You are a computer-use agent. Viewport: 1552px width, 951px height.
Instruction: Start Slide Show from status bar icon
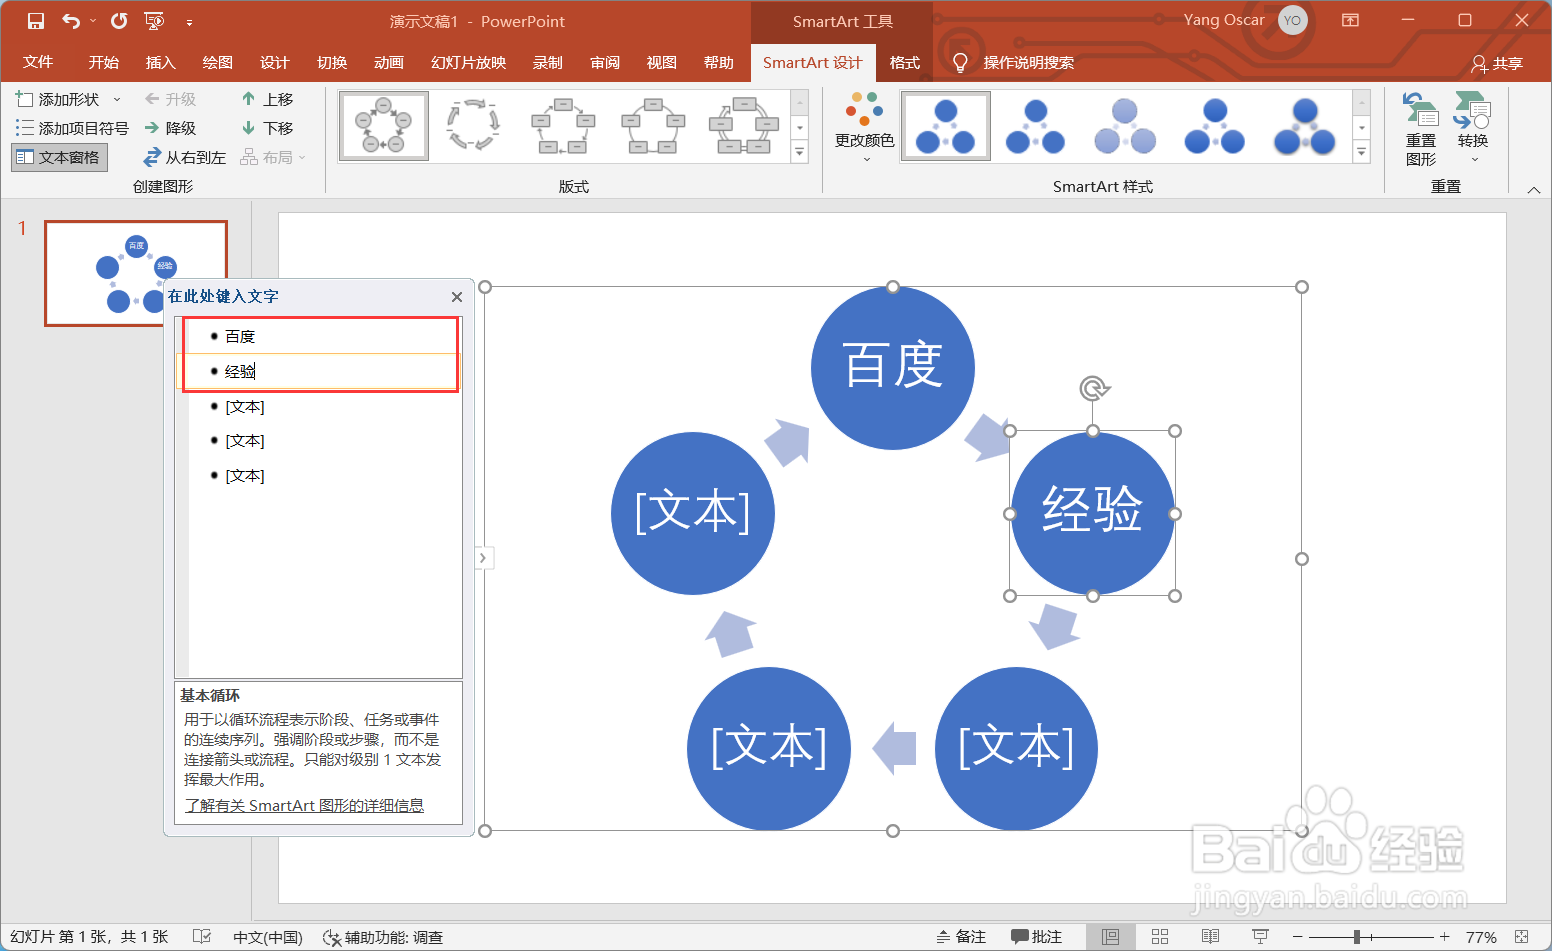click(x=1260, y=937)
